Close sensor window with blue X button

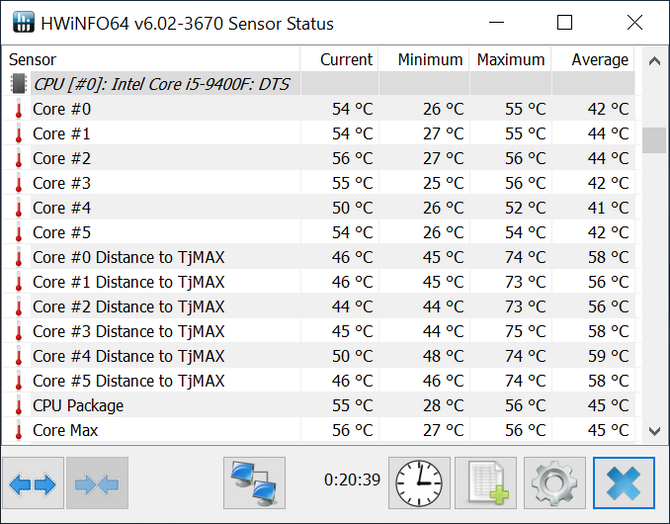(624, 483)
